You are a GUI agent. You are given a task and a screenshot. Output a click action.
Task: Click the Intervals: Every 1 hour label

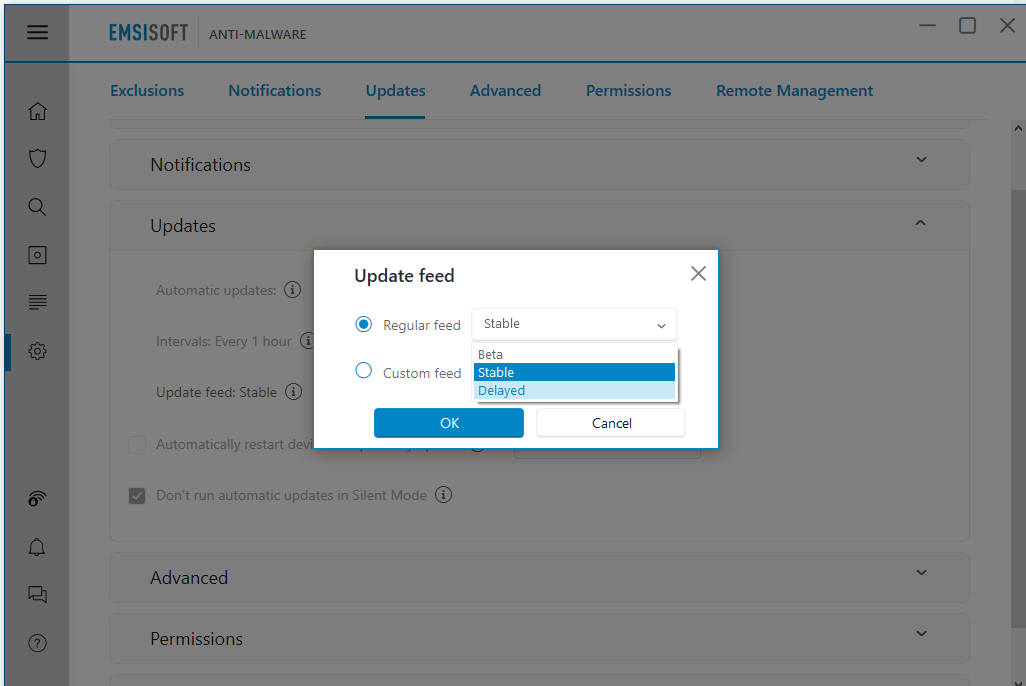tap(224, 341)
